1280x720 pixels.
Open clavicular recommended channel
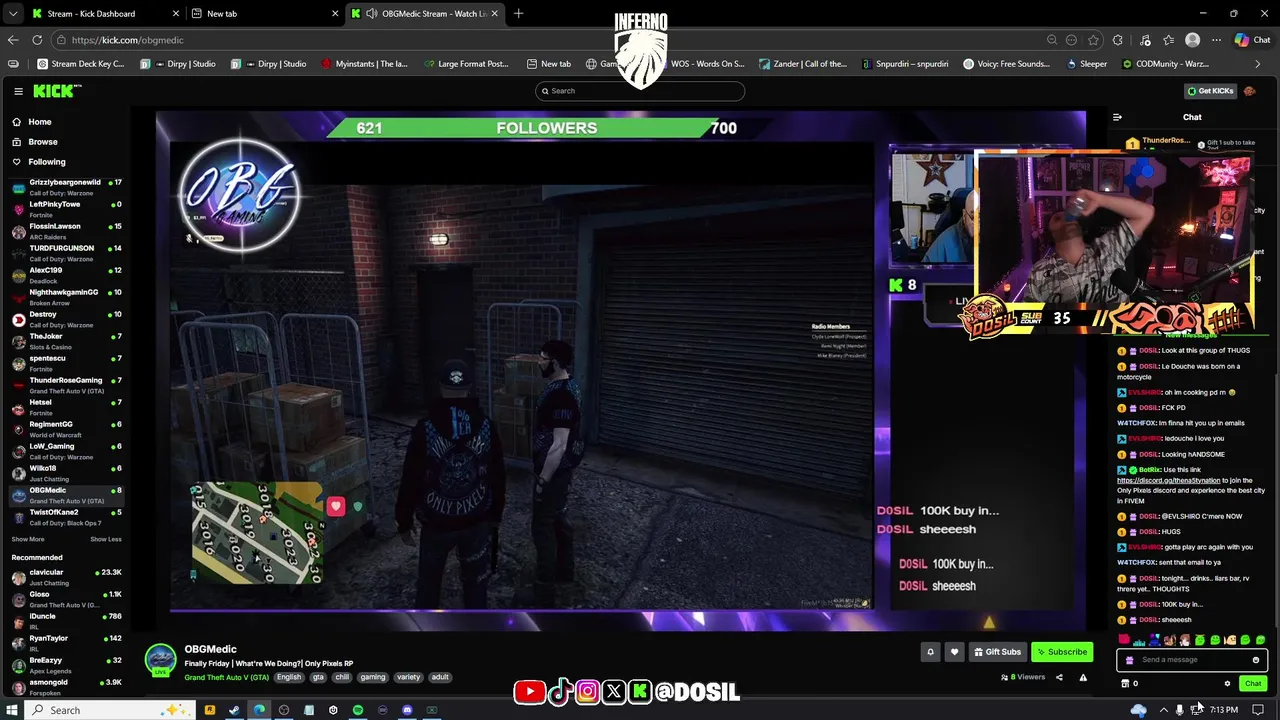[x=66, y=577]
